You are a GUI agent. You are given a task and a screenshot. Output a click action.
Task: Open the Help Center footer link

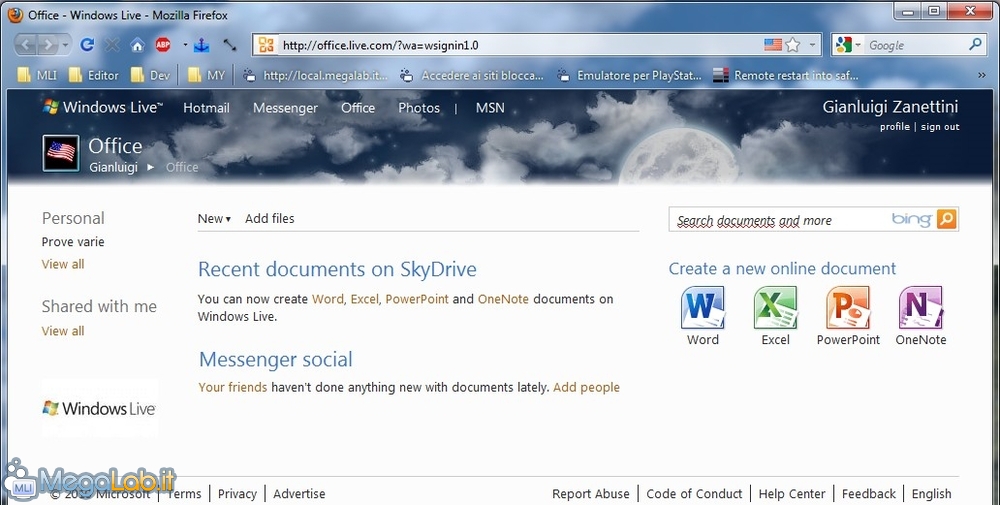[791, 494]
